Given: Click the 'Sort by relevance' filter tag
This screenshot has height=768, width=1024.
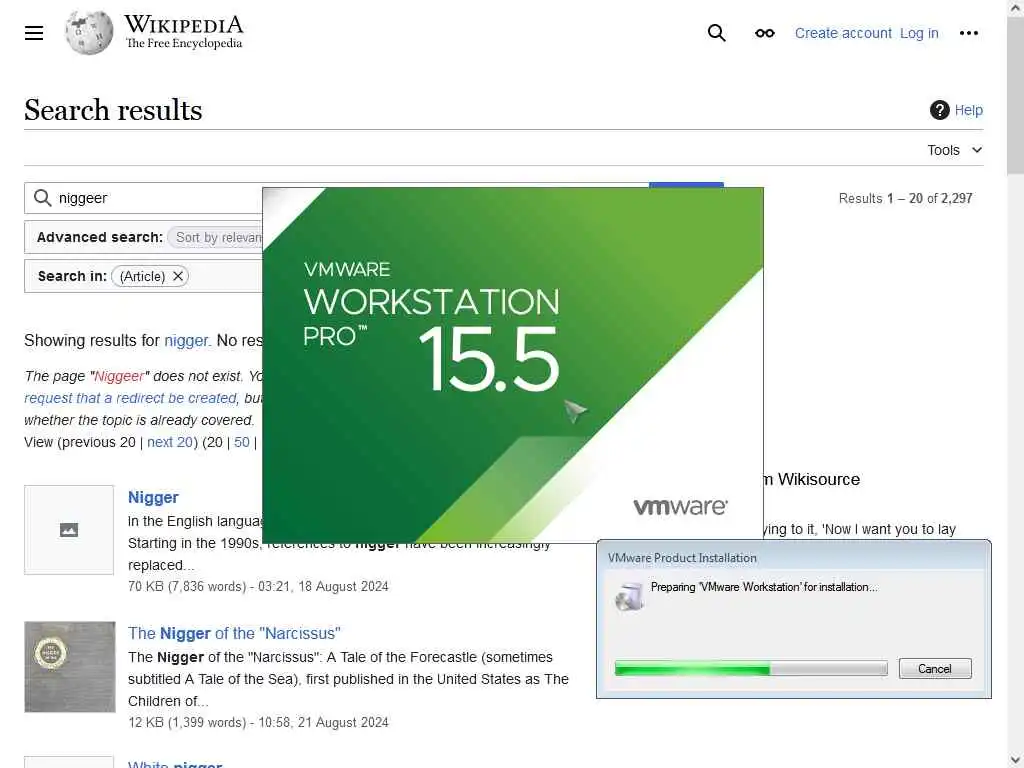Looking at the screenshot, I should 217,237.
